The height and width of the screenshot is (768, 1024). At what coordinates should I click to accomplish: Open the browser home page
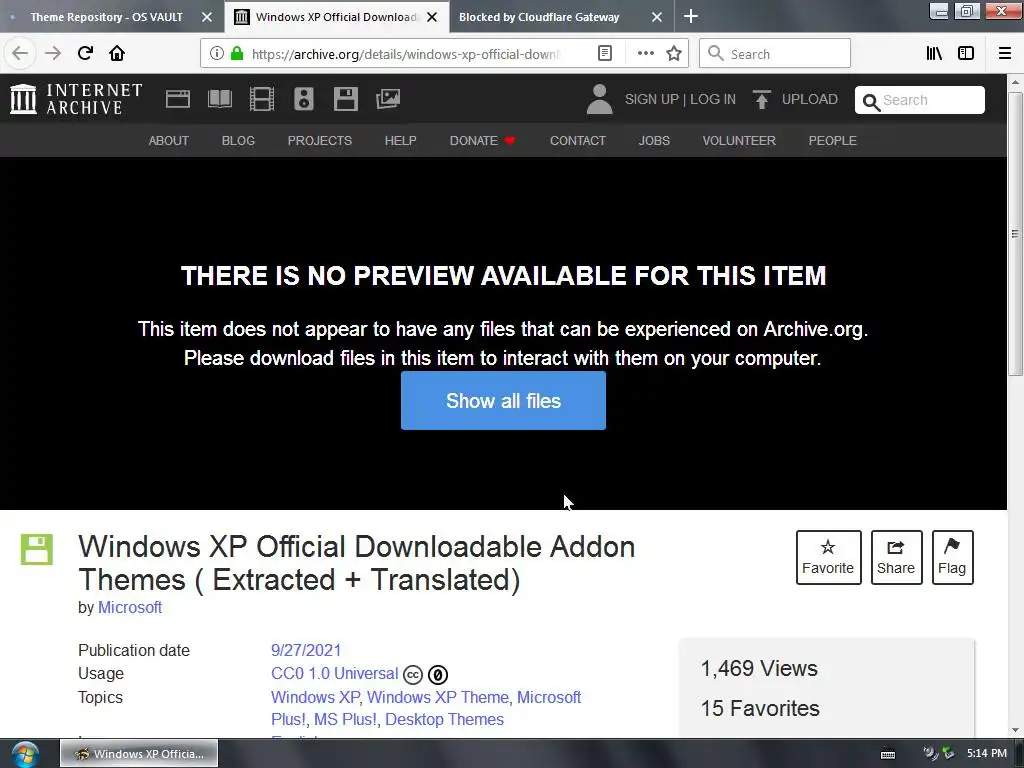(117, 54)
